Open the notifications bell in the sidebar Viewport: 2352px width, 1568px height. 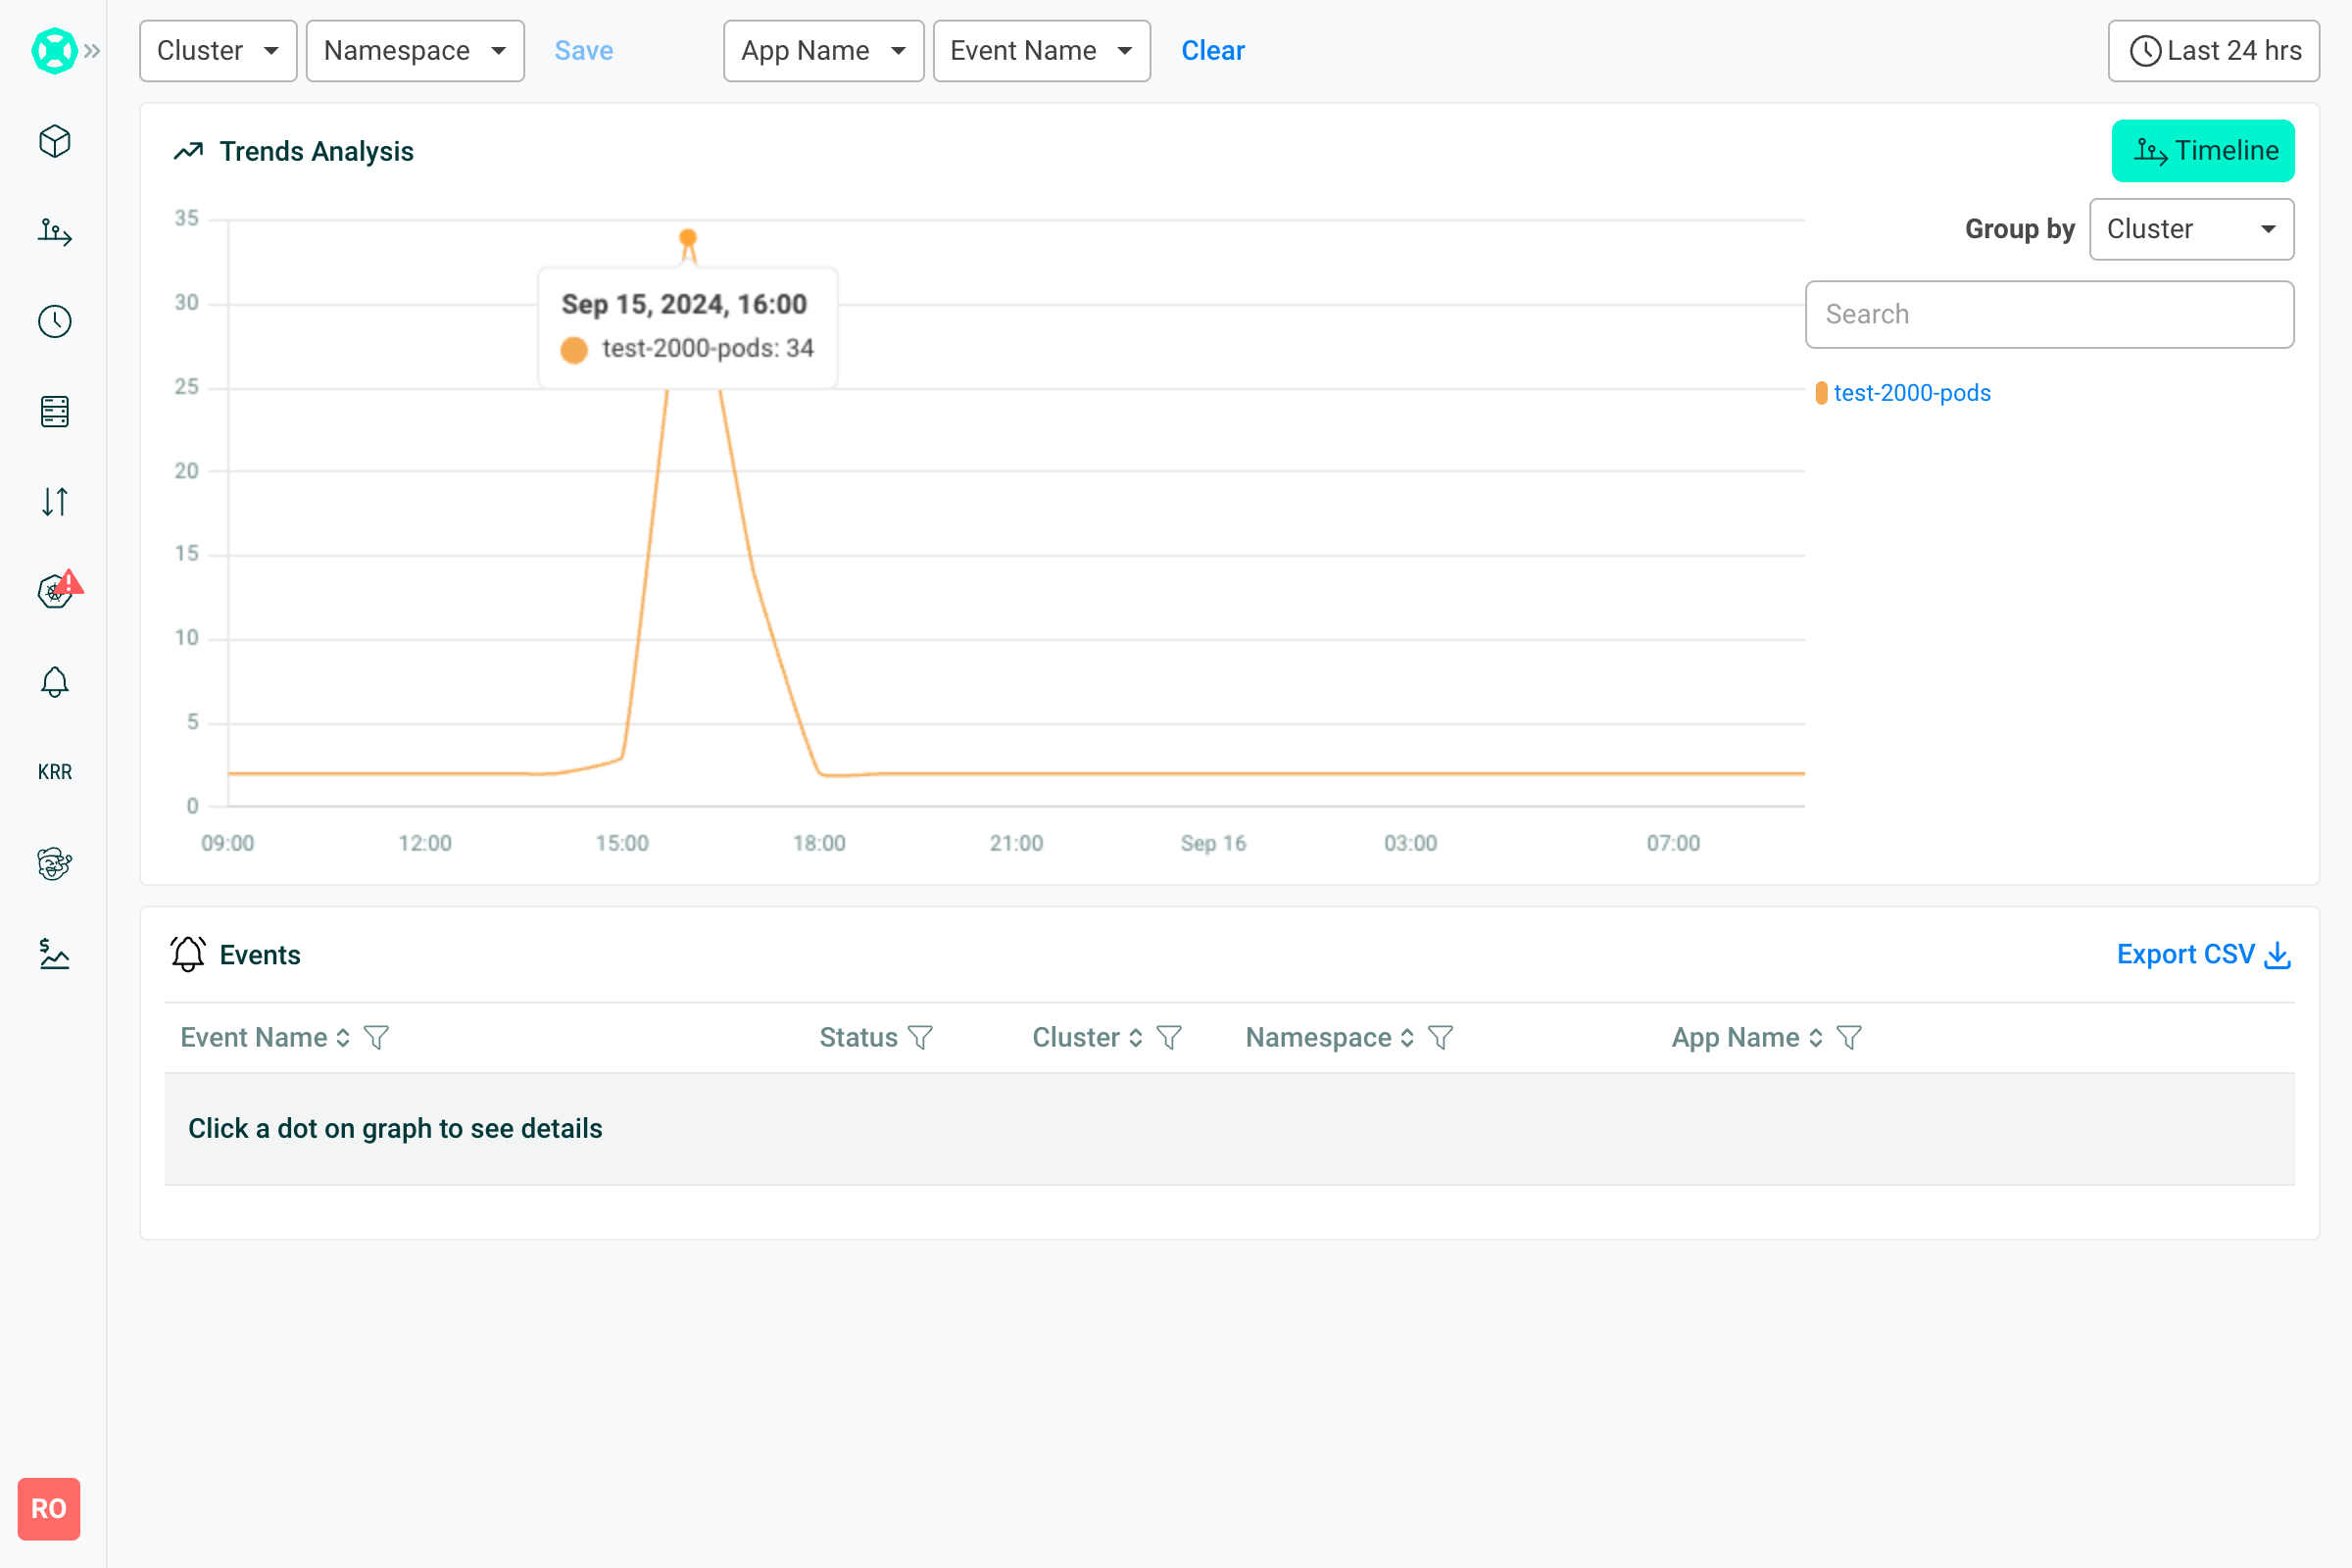[x=54, y=681]
